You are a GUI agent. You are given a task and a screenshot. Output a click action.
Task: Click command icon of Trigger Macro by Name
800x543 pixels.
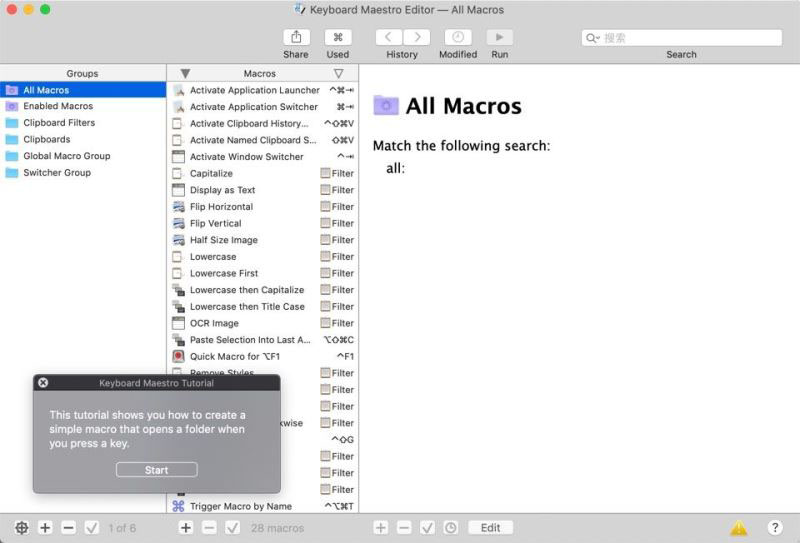(x=178, y=506)
